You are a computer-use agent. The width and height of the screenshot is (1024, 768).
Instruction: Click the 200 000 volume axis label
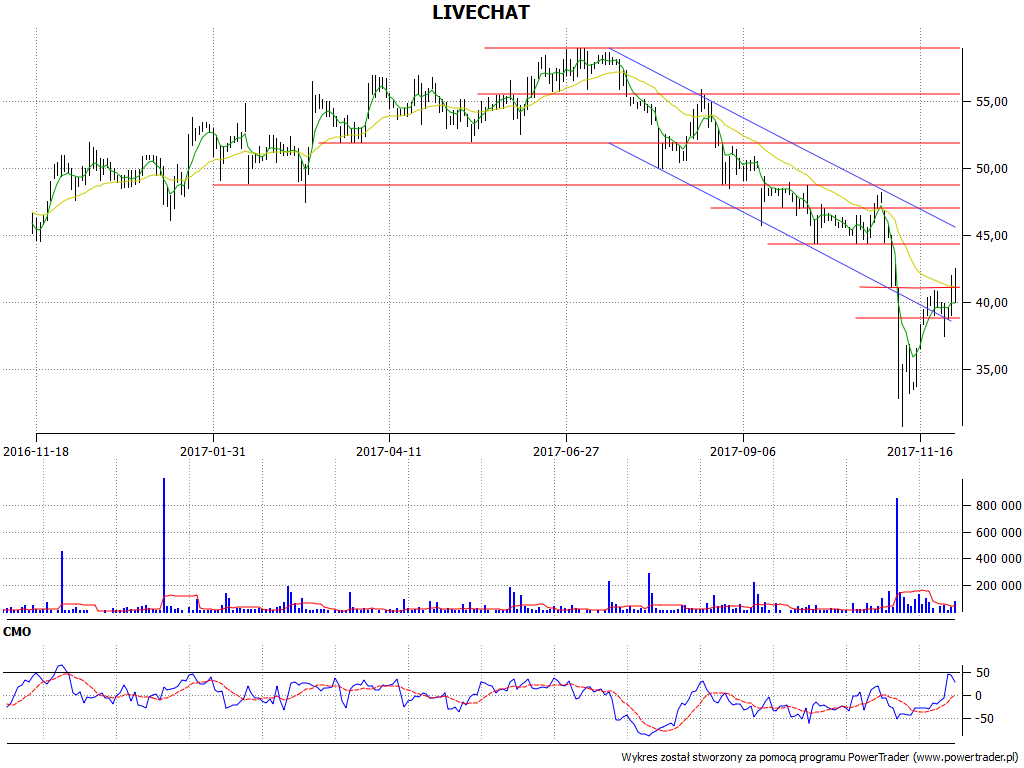point(999,586)
